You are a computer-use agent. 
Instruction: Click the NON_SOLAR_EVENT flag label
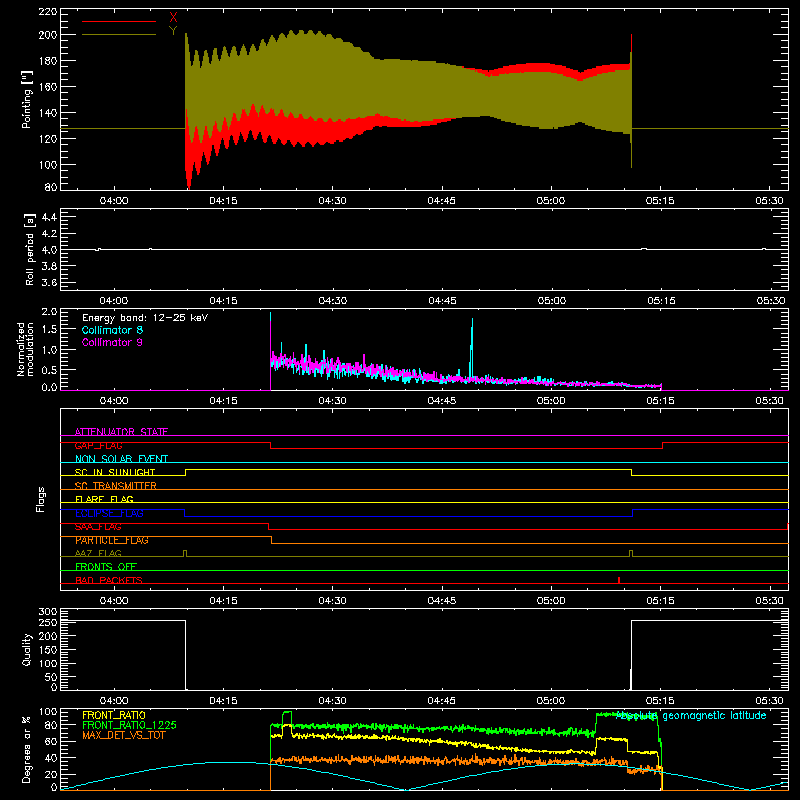coord(121,459)
